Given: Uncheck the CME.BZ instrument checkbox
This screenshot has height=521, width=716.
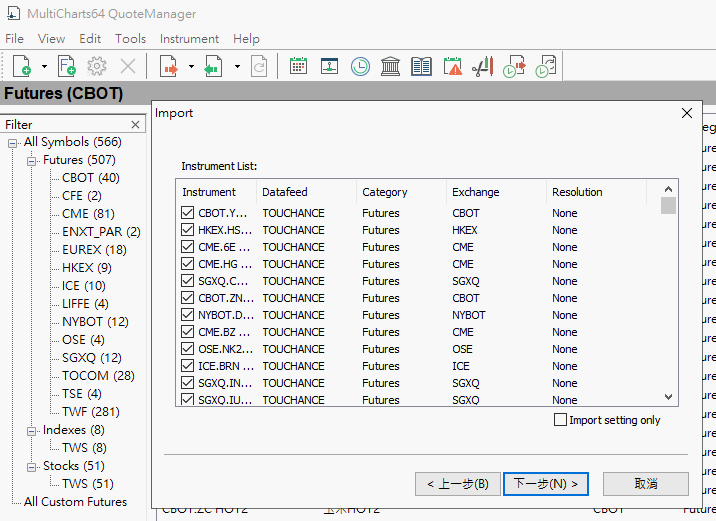Looking at the screenshot, I should pyautogui.click(x=188, y=332).
